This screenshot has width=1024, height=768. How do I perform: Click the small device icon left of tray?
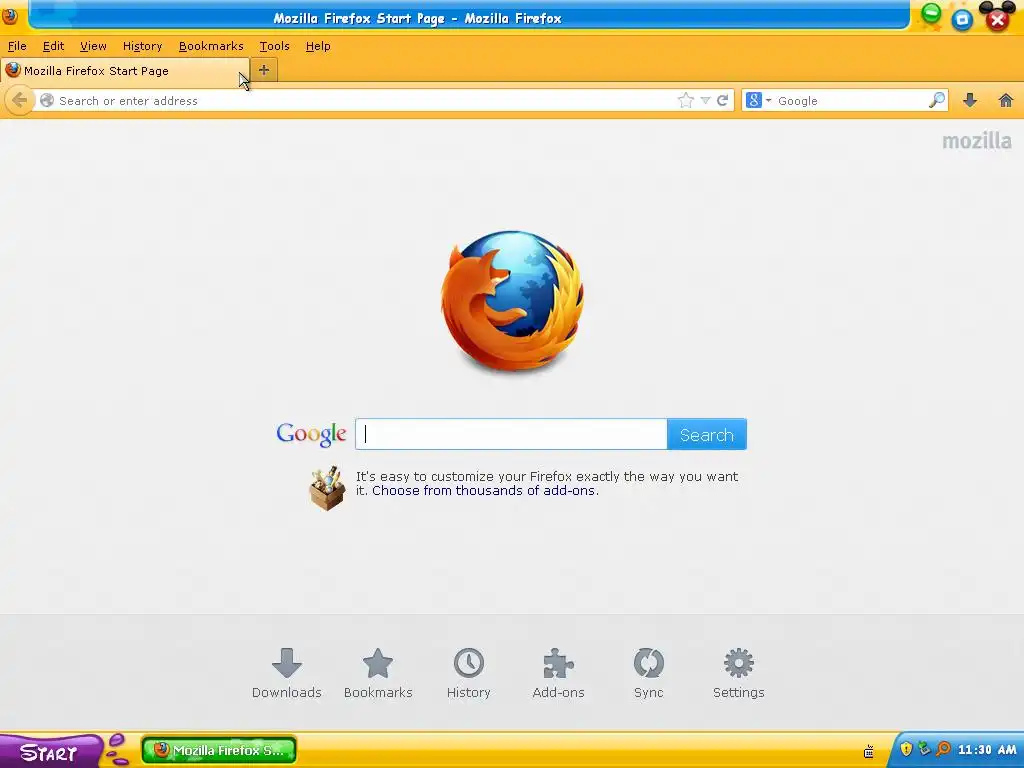click(x=869, y=752)
